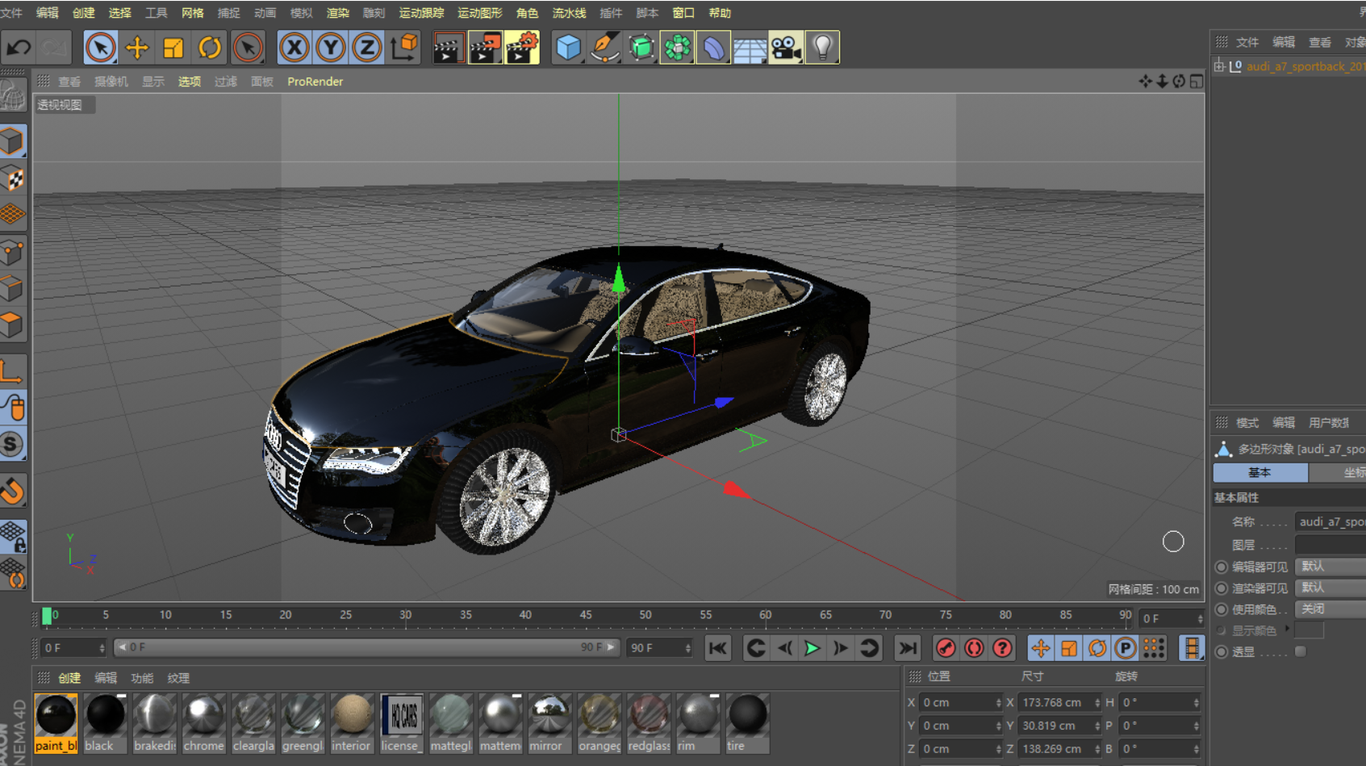The width and height of the screenshot is (1366, 766).
Task: Render to Picture Viewer icon
Action: (485, 47)
